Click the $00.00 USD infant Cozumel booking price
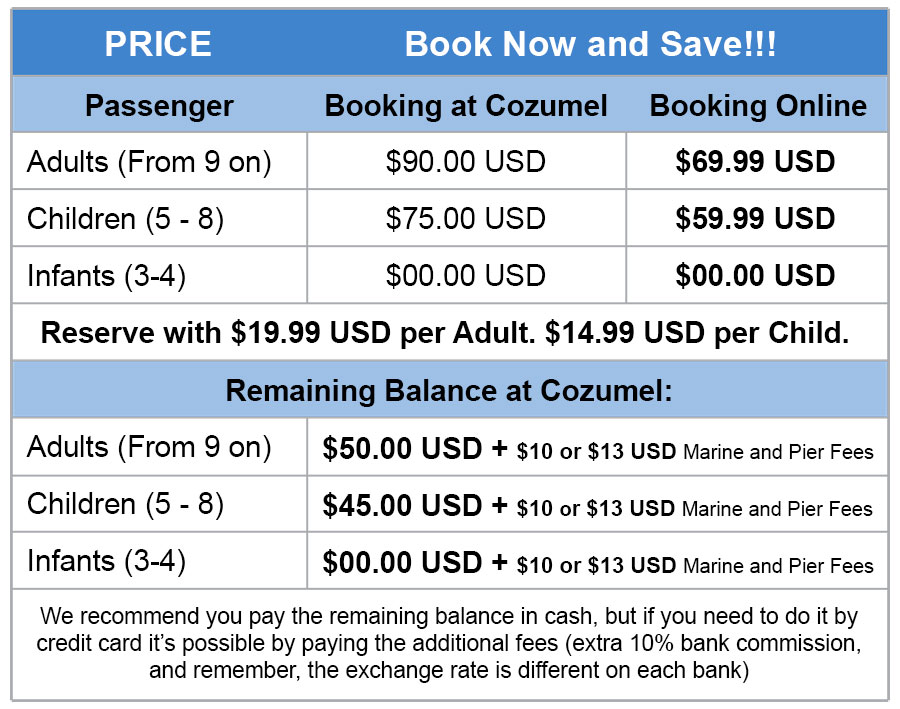900x709 pixels. point(466,275)
